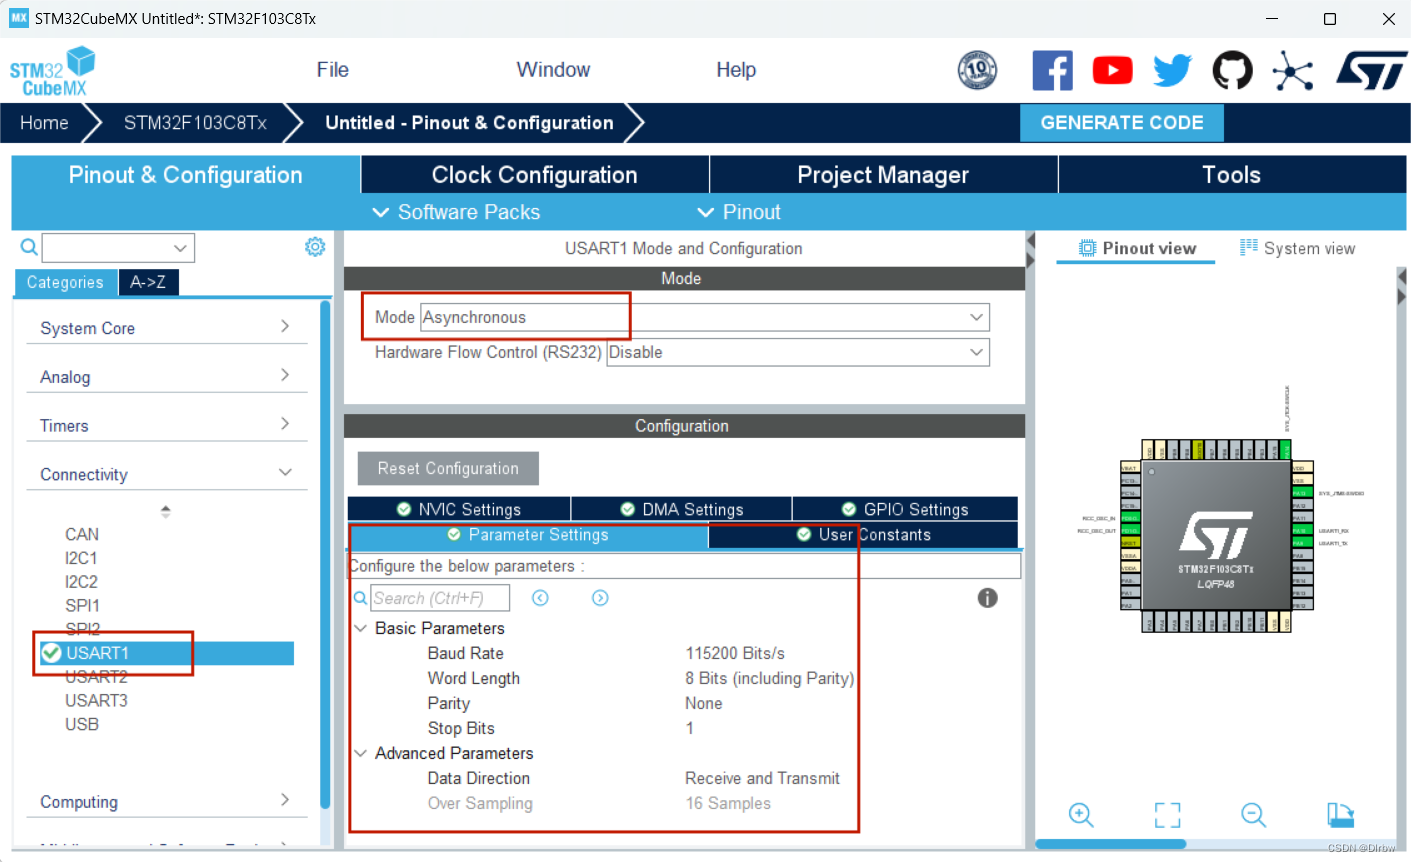Fit chip to view frame icon
Image resolution: width=1411 pixels, height=862 pixels.
1167,814
